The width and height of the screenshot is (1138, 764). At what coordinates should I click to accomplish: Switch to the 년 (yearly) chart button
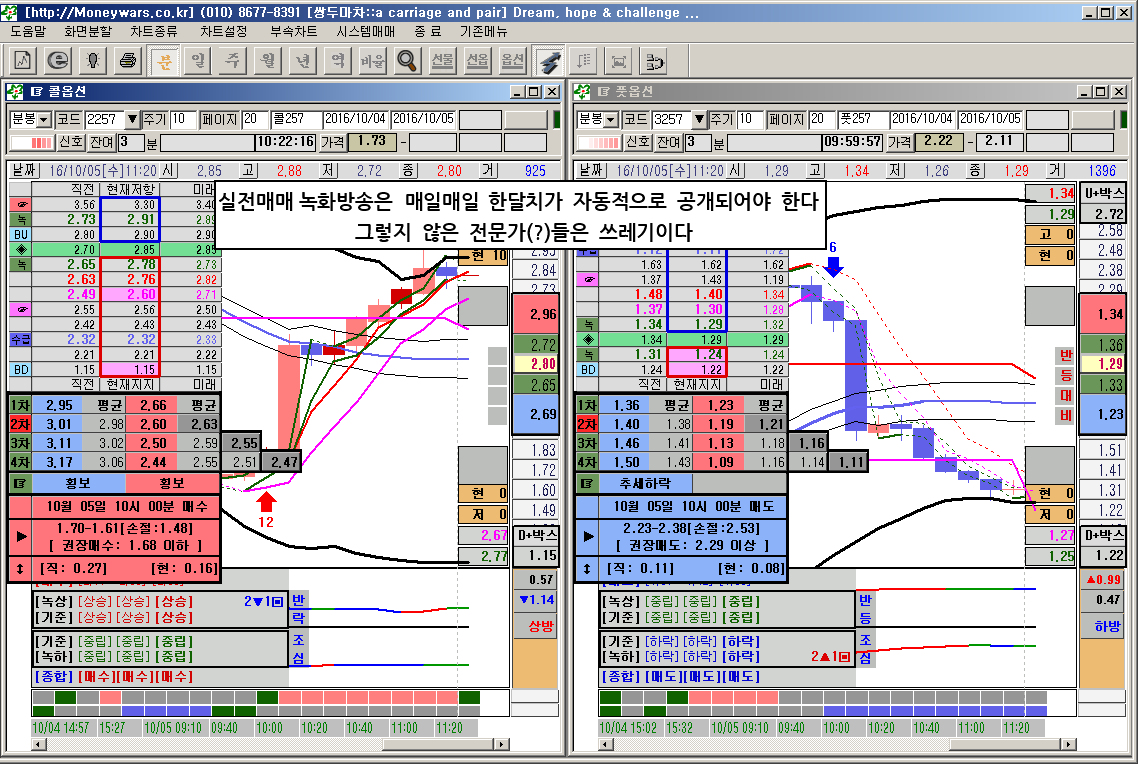[303, 61]
